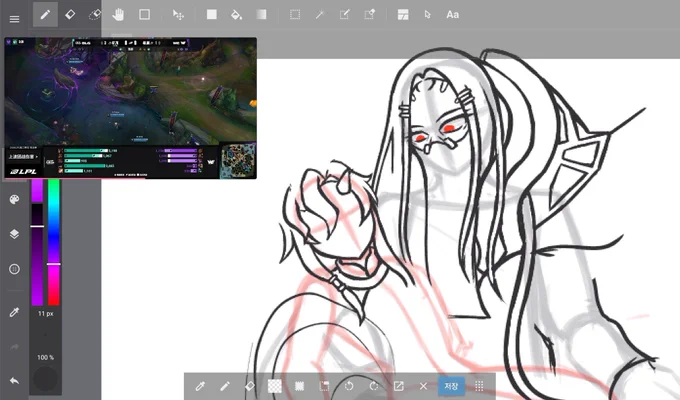
Task: Rotate canvas right in bottom bar
Action: 374,386
